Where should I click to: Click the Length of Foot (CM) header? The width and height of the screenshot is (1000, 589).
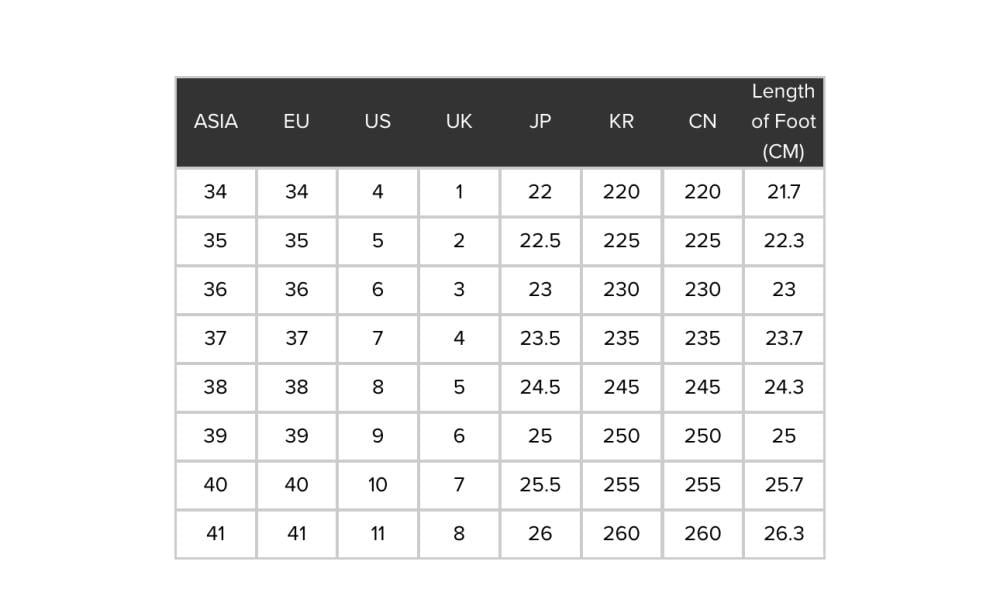(x=783, y=121)
